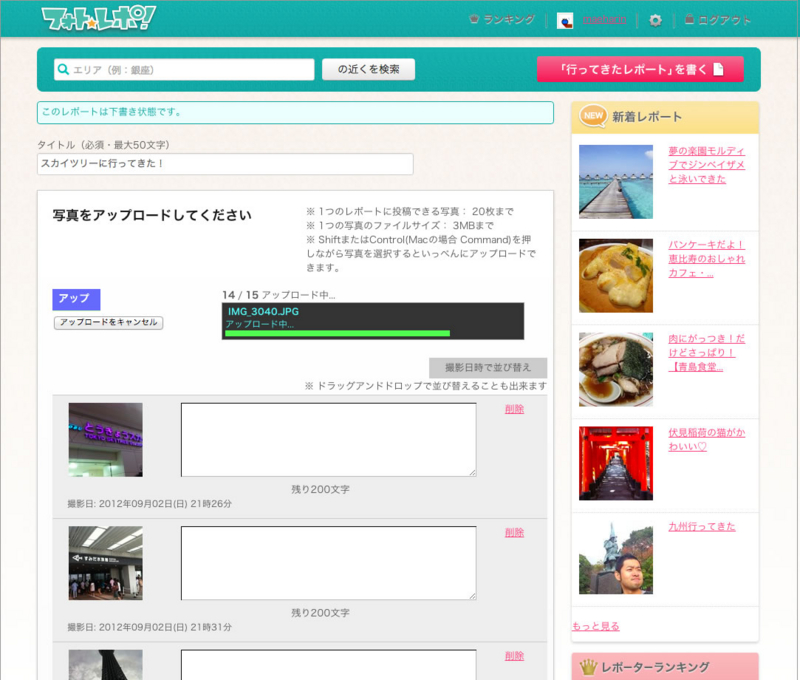Delete the third photo in the list
The width and height of the screenshot is (800, 680).
tap(514, 656)
